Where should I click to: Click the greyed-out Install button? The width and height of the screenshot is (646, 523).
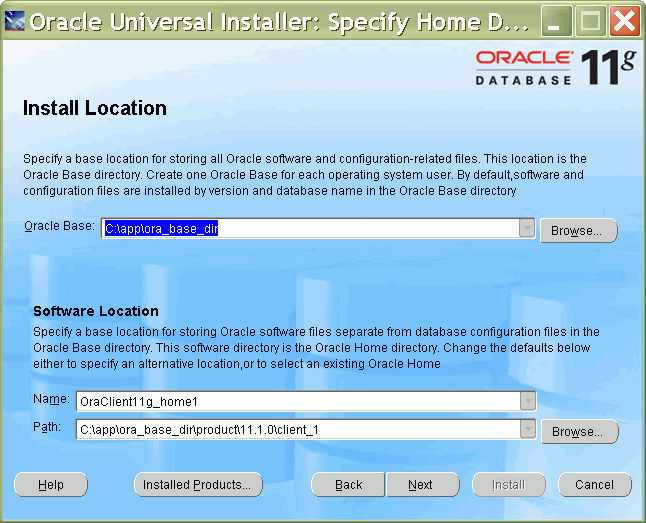pyautogui.click(x=509, y=485)
